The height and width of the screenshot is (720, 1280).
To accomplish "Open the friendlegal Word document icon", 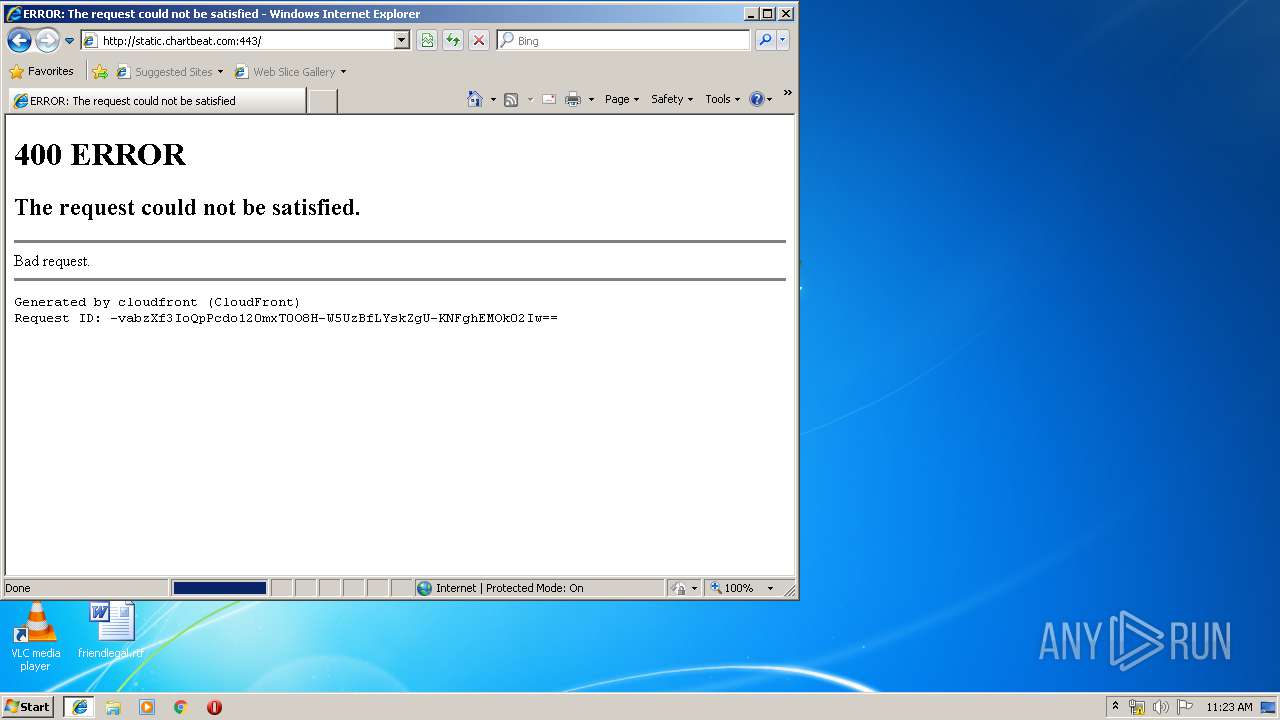I will coord(111,631).
